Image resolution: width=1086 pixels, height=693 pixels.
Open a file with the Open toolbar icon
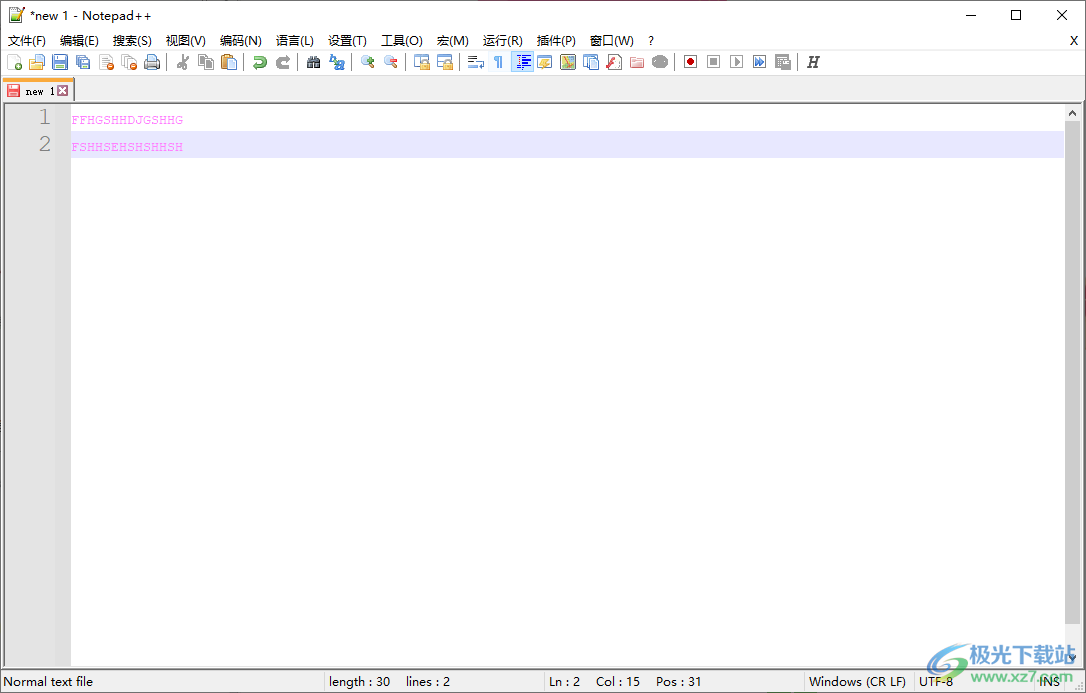click(x=37, y=61)
